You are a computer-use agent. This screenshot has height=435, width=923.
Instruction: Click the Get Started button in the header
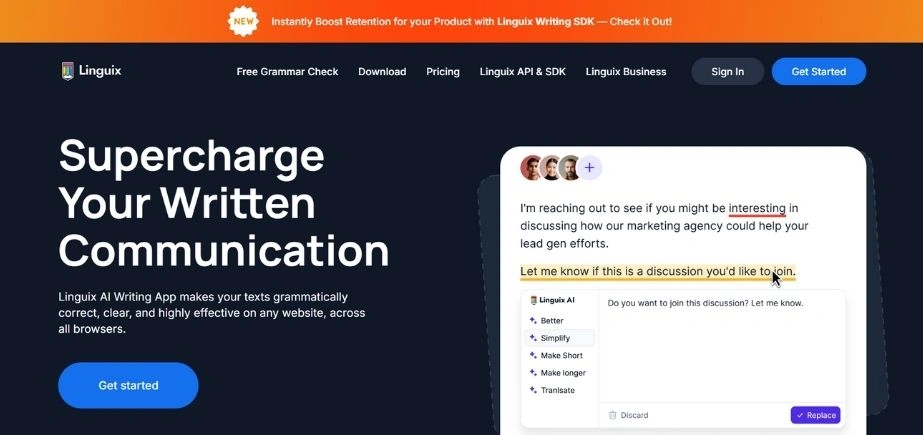[819, 72]
